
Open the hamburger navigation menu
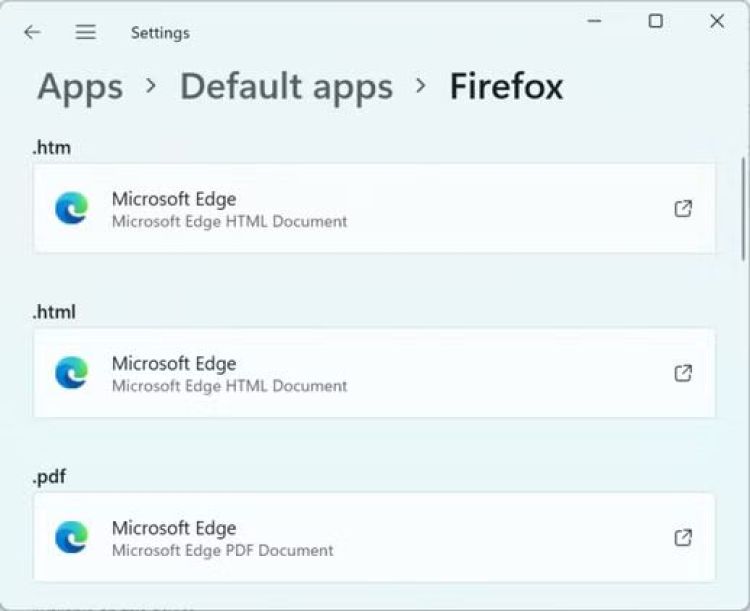tap(86, 32)
